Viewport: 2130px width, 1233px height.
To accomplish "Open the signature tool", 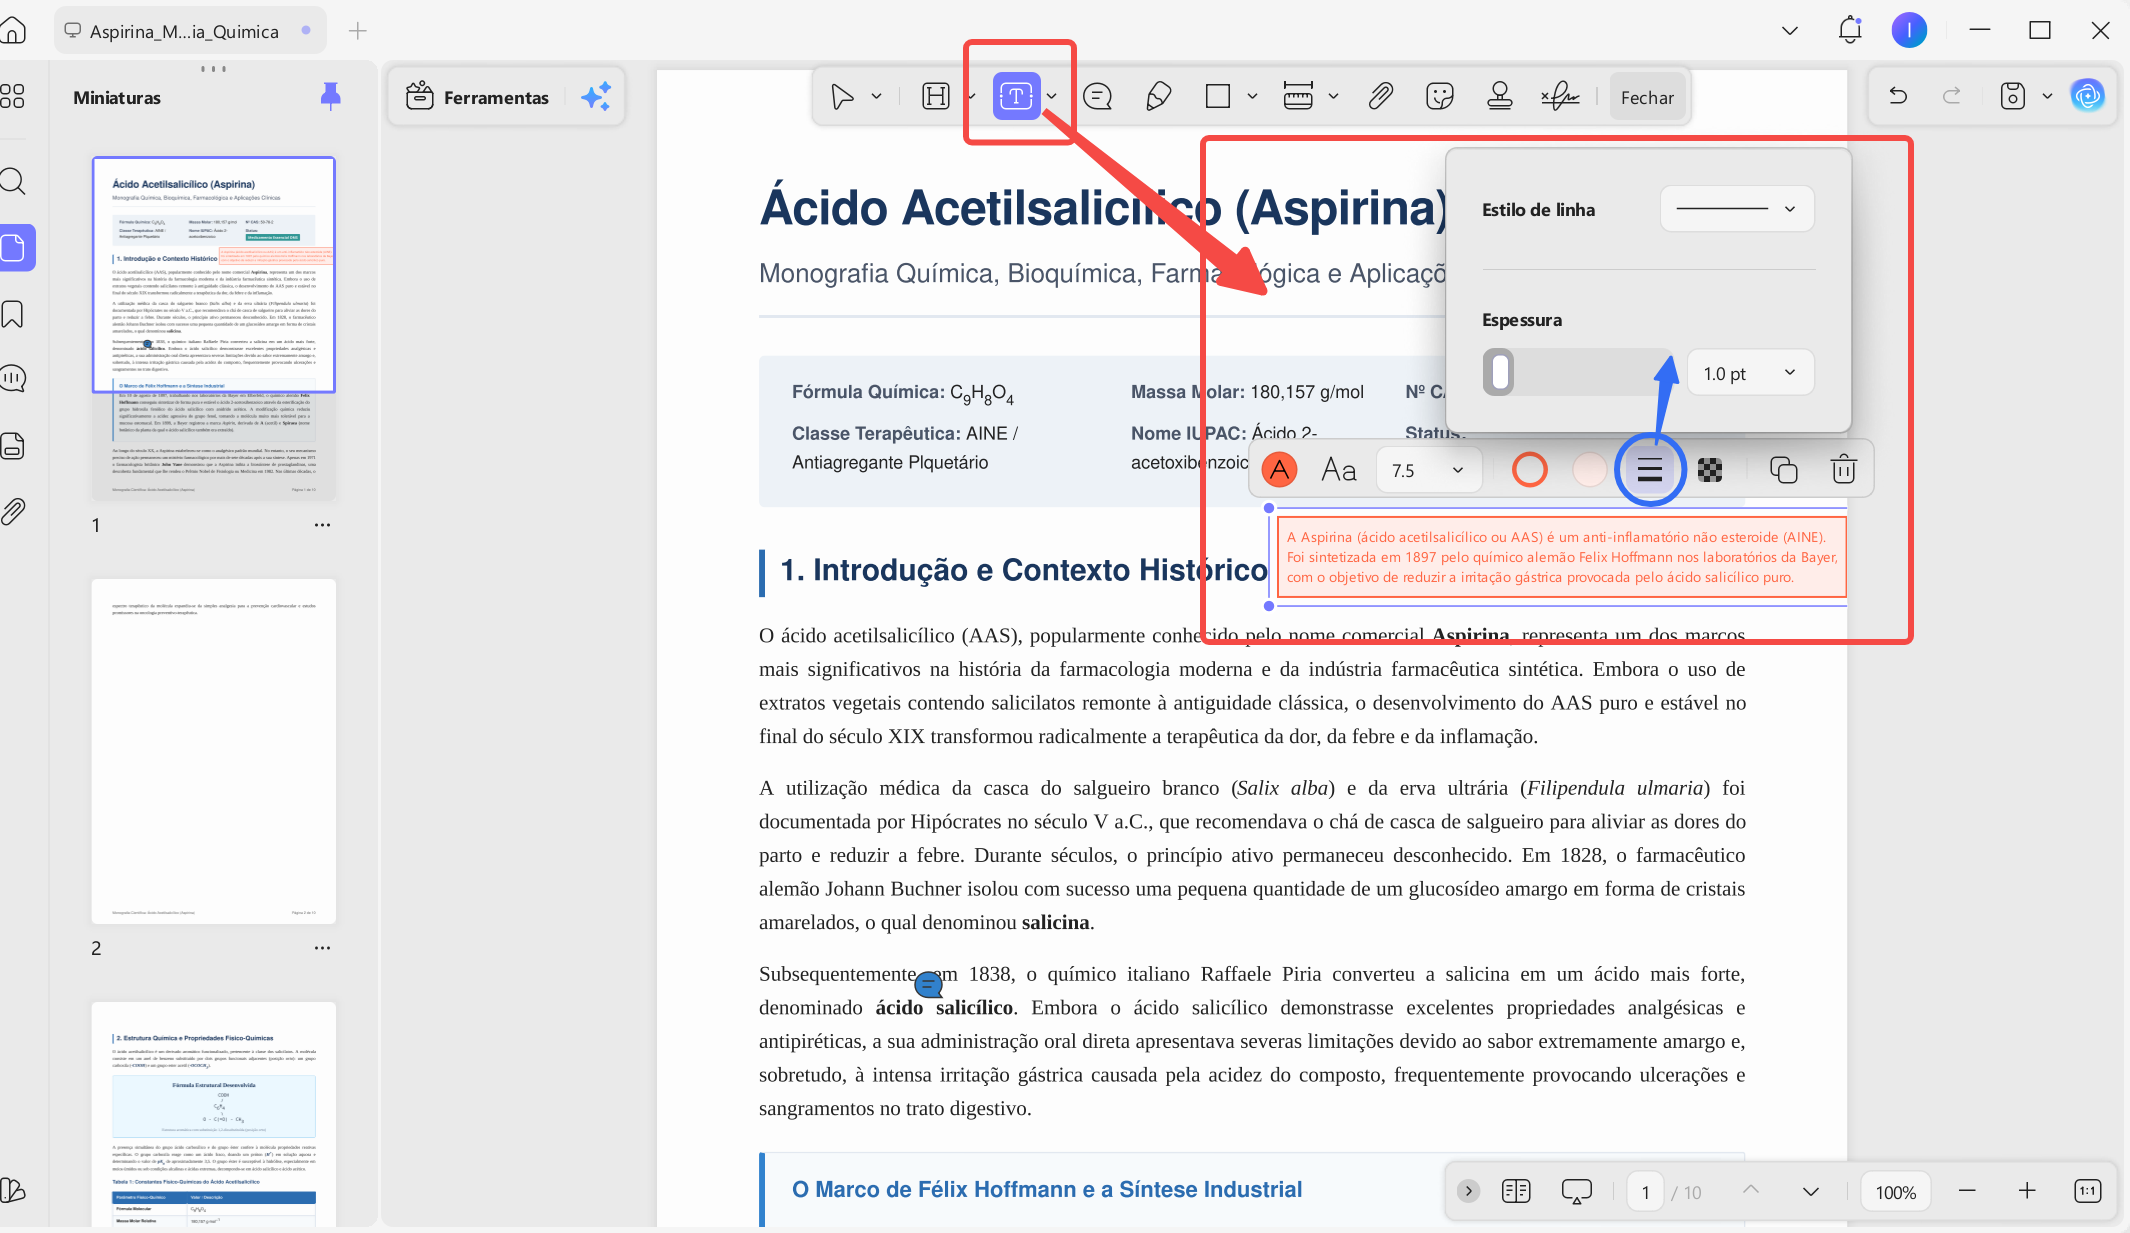I will coord(1560,97).
